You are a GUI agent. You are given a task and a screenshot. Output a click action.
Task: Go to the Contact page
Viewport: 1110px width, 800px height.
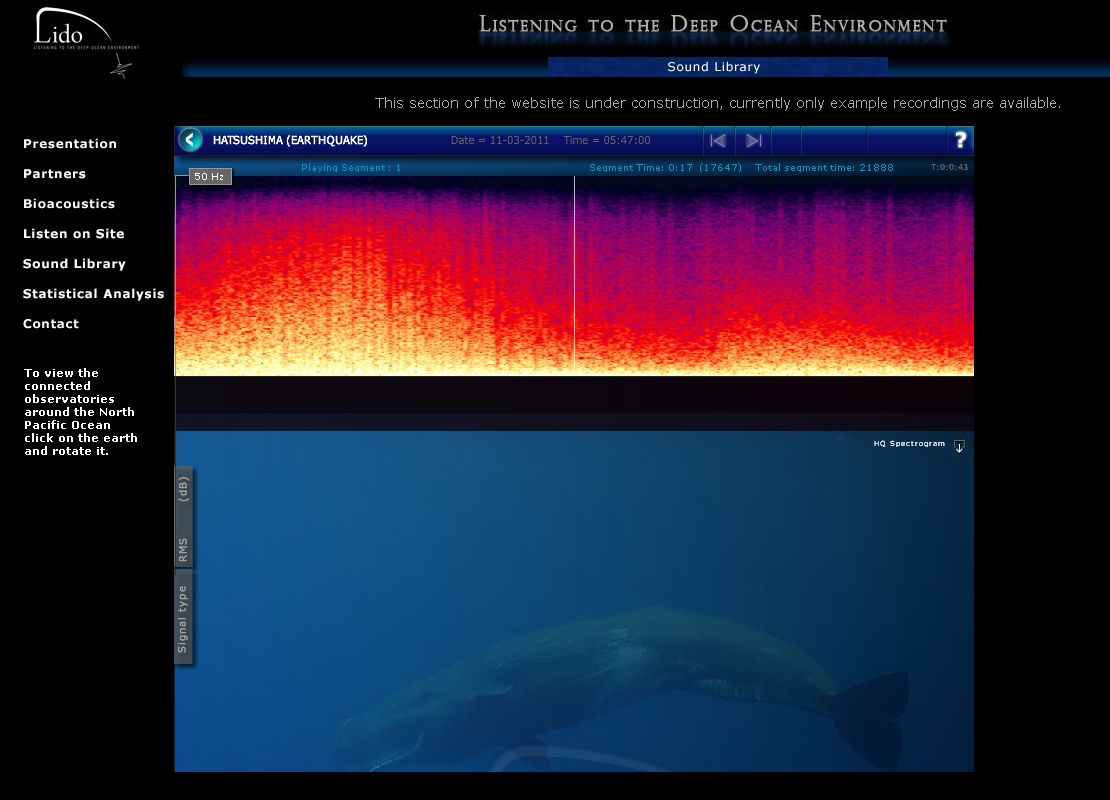51,324
